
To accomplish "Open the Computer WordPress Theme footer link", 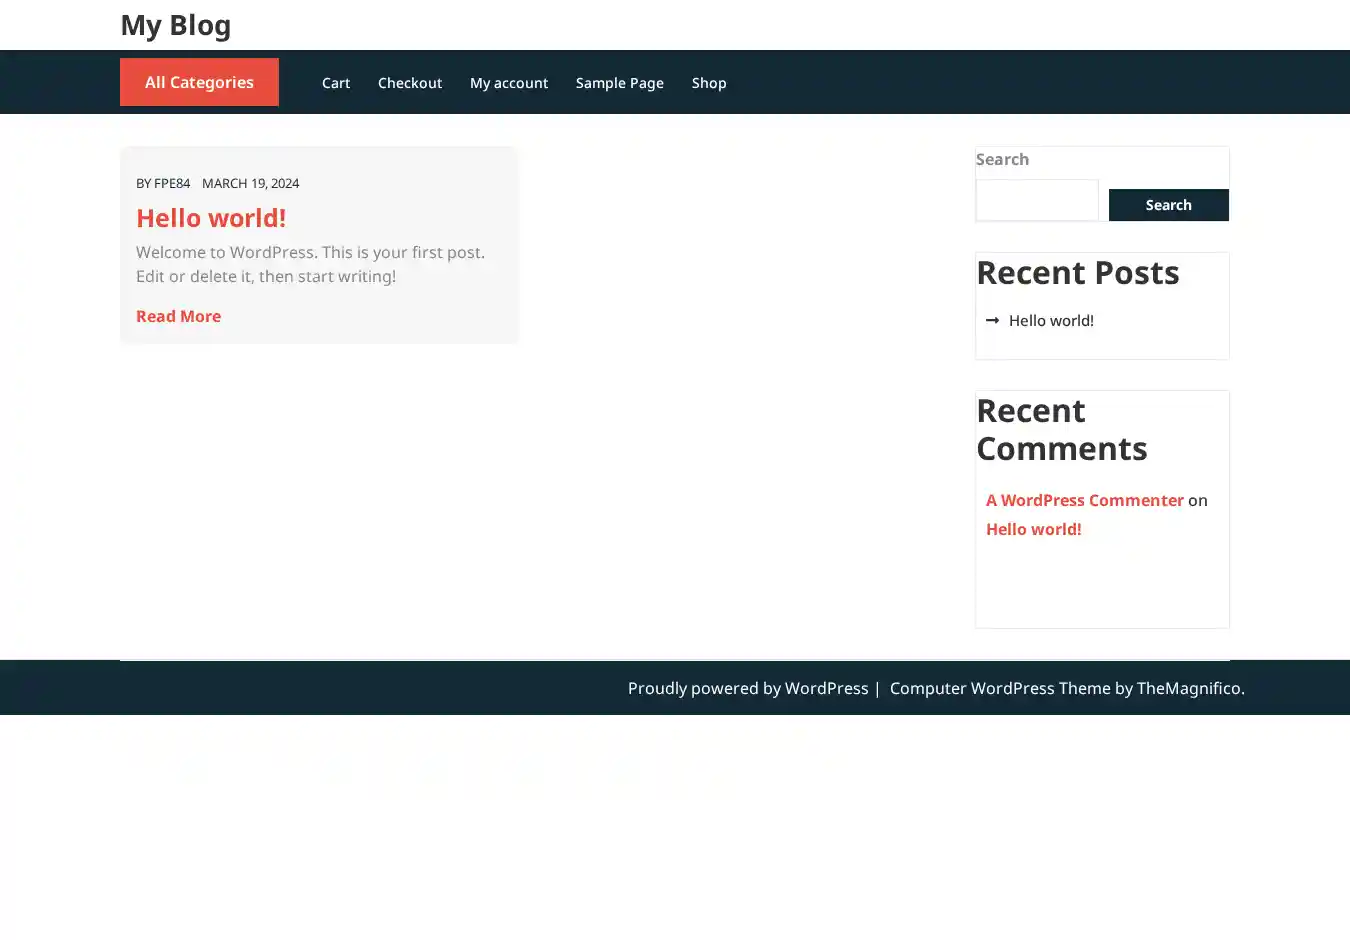I will [999, 688].
